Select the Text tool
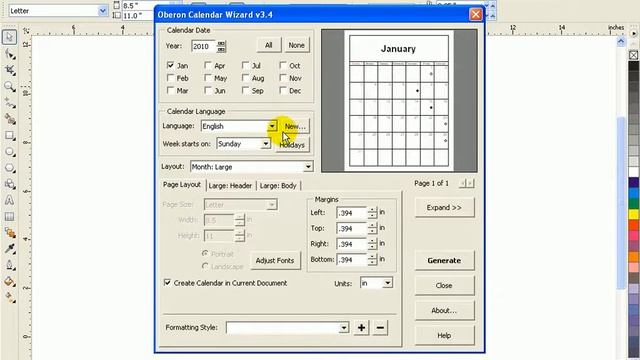Viewport: 640px width, 360px height. coord(9,200)
